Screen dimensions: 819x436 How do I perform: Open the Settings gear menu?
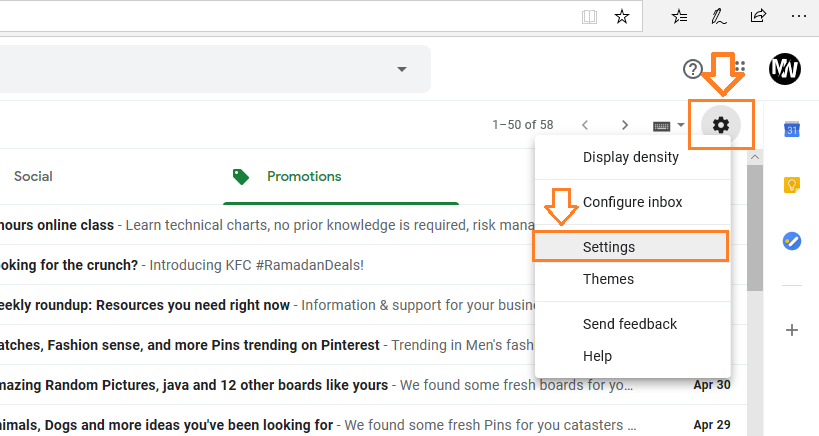pyautogui.click(x=721, y=125)
